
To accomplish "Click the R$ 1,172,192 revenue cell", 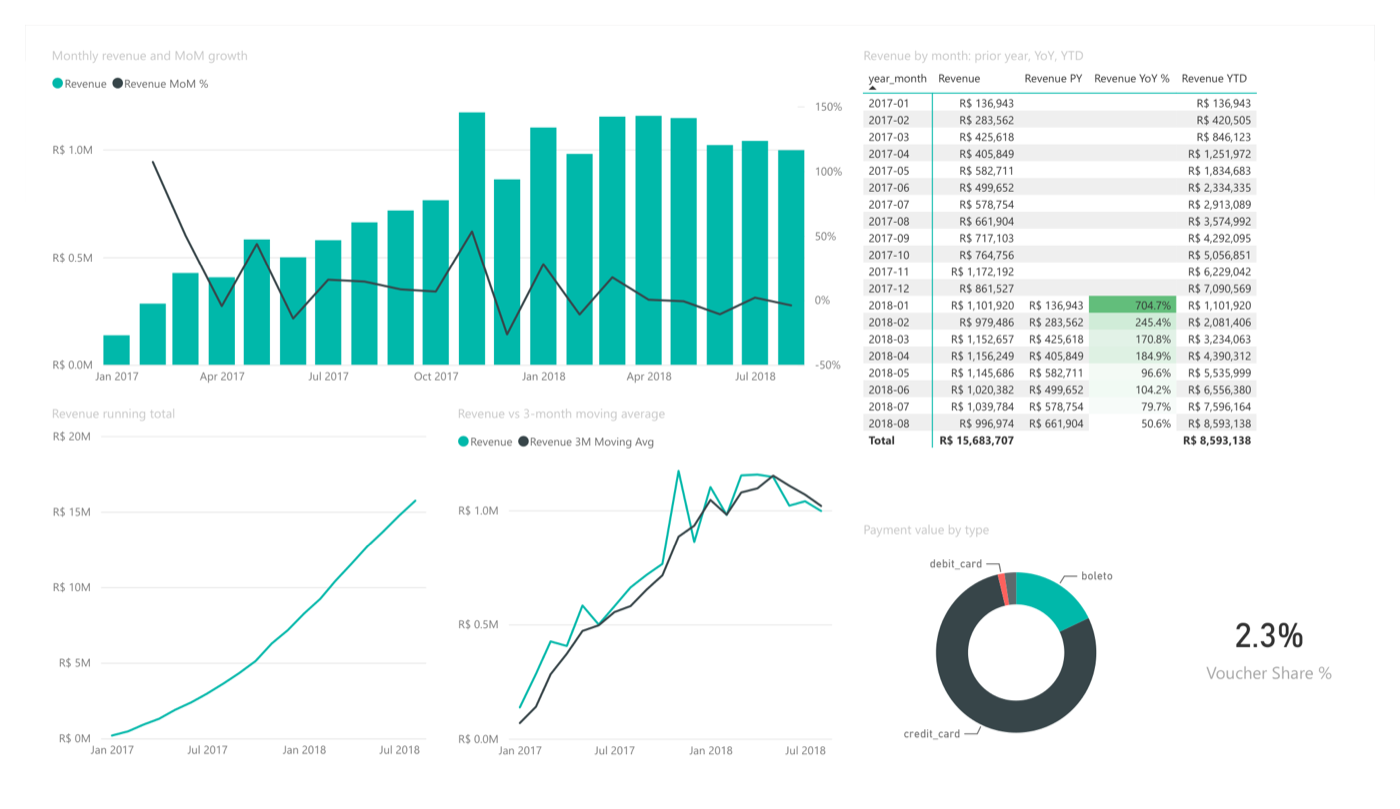I will click(982, 271).
